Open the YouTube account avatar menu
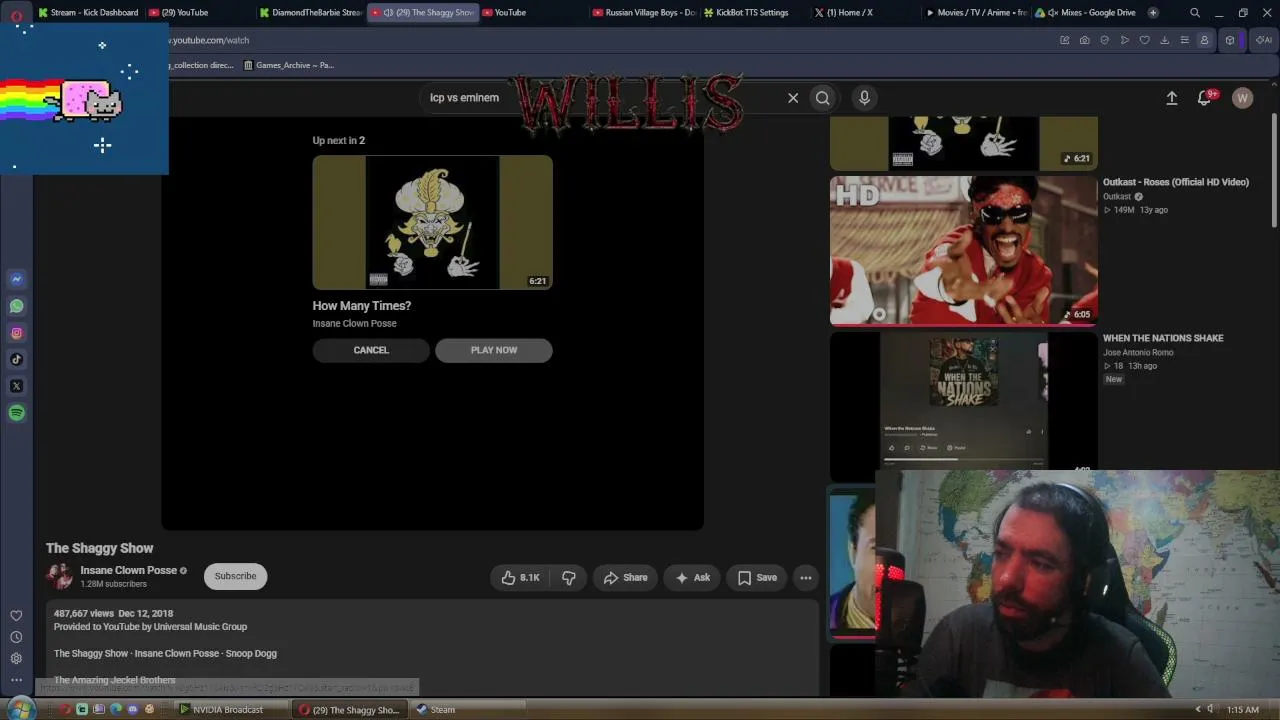The width and height of the screenshot is (1280, 720). [x=1243, y=98]
